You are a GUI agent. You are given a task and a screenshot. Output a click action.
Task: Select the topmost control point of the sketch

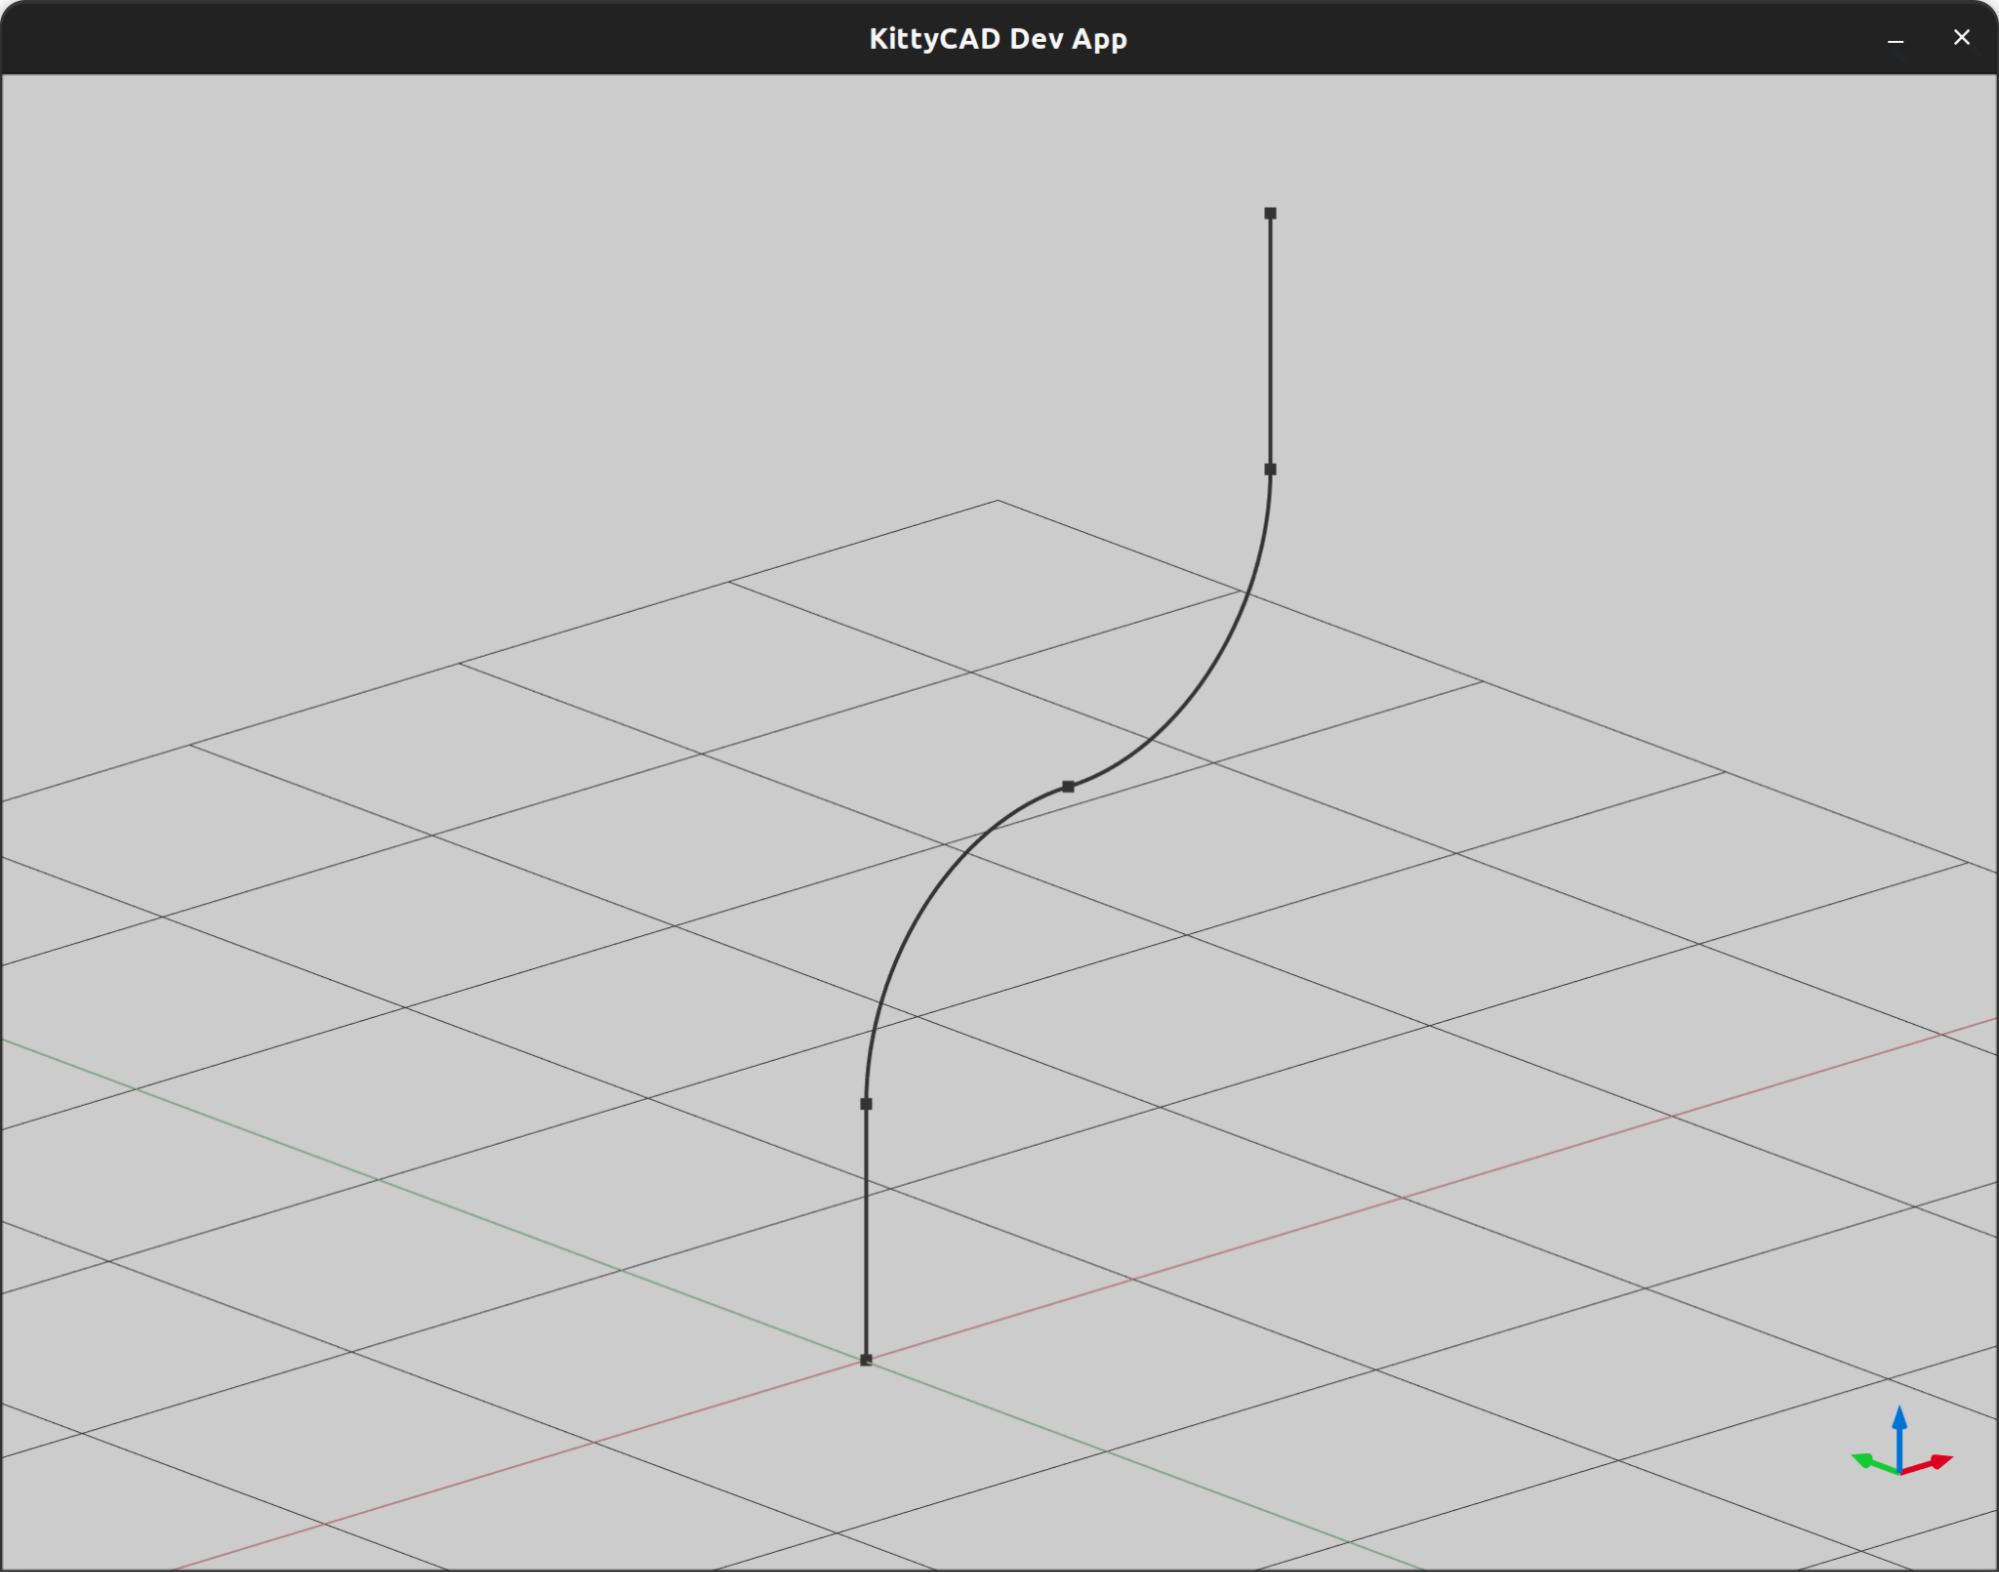tap(1271, 213)
